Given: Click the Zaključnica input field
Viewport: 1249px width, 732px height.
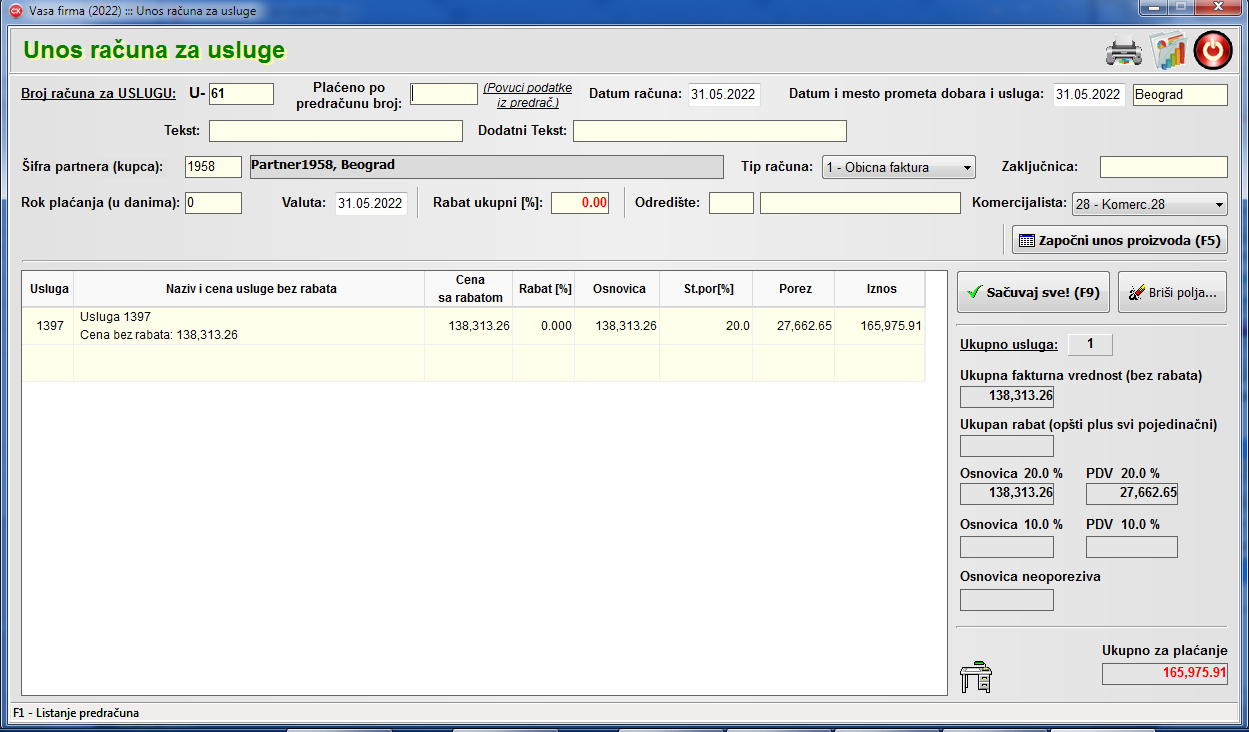Looking at the screenshot, I should click(1163, 167).
